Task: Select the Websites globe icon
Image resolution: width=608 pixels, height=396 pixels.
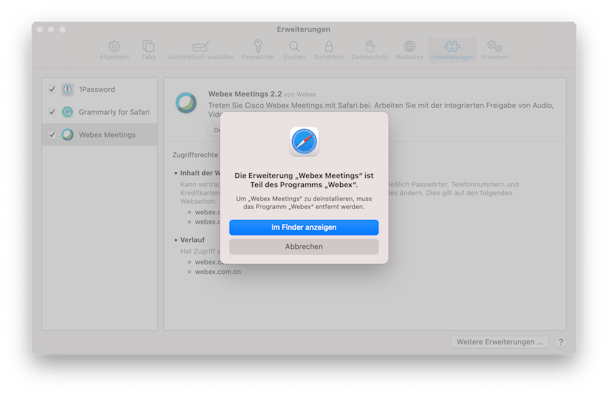Action: [409, 47]
